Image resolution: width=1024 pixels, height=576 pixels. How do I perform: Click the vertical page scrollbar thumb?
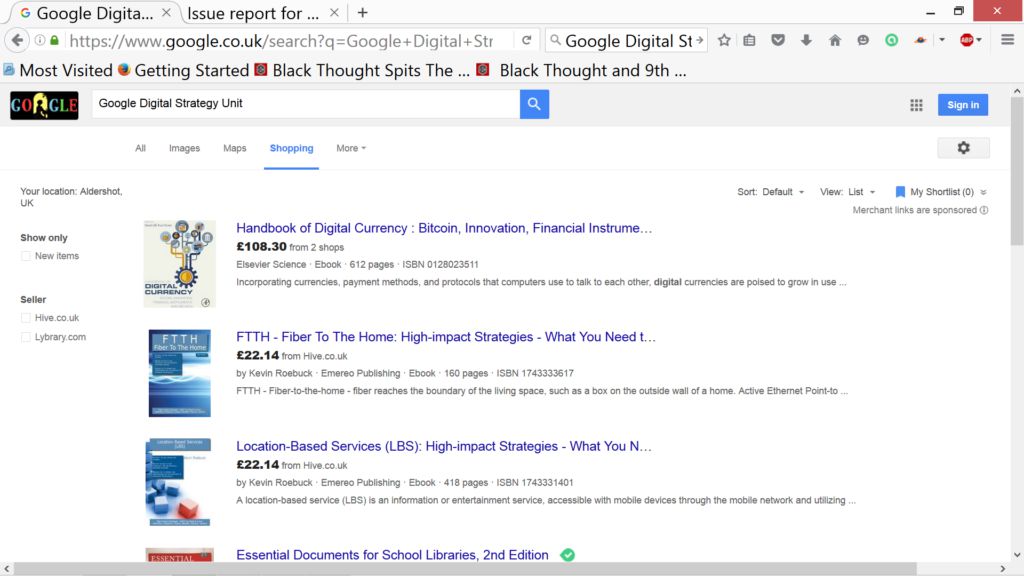click(1017, 172)
